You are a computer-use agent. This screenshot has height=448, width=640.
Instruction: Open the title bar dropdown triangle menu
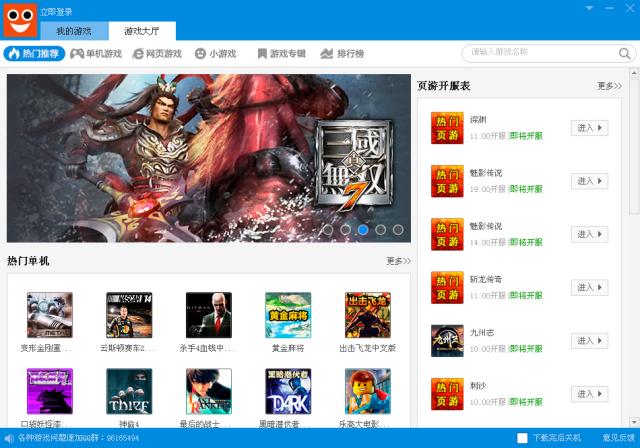click(589, 8)
